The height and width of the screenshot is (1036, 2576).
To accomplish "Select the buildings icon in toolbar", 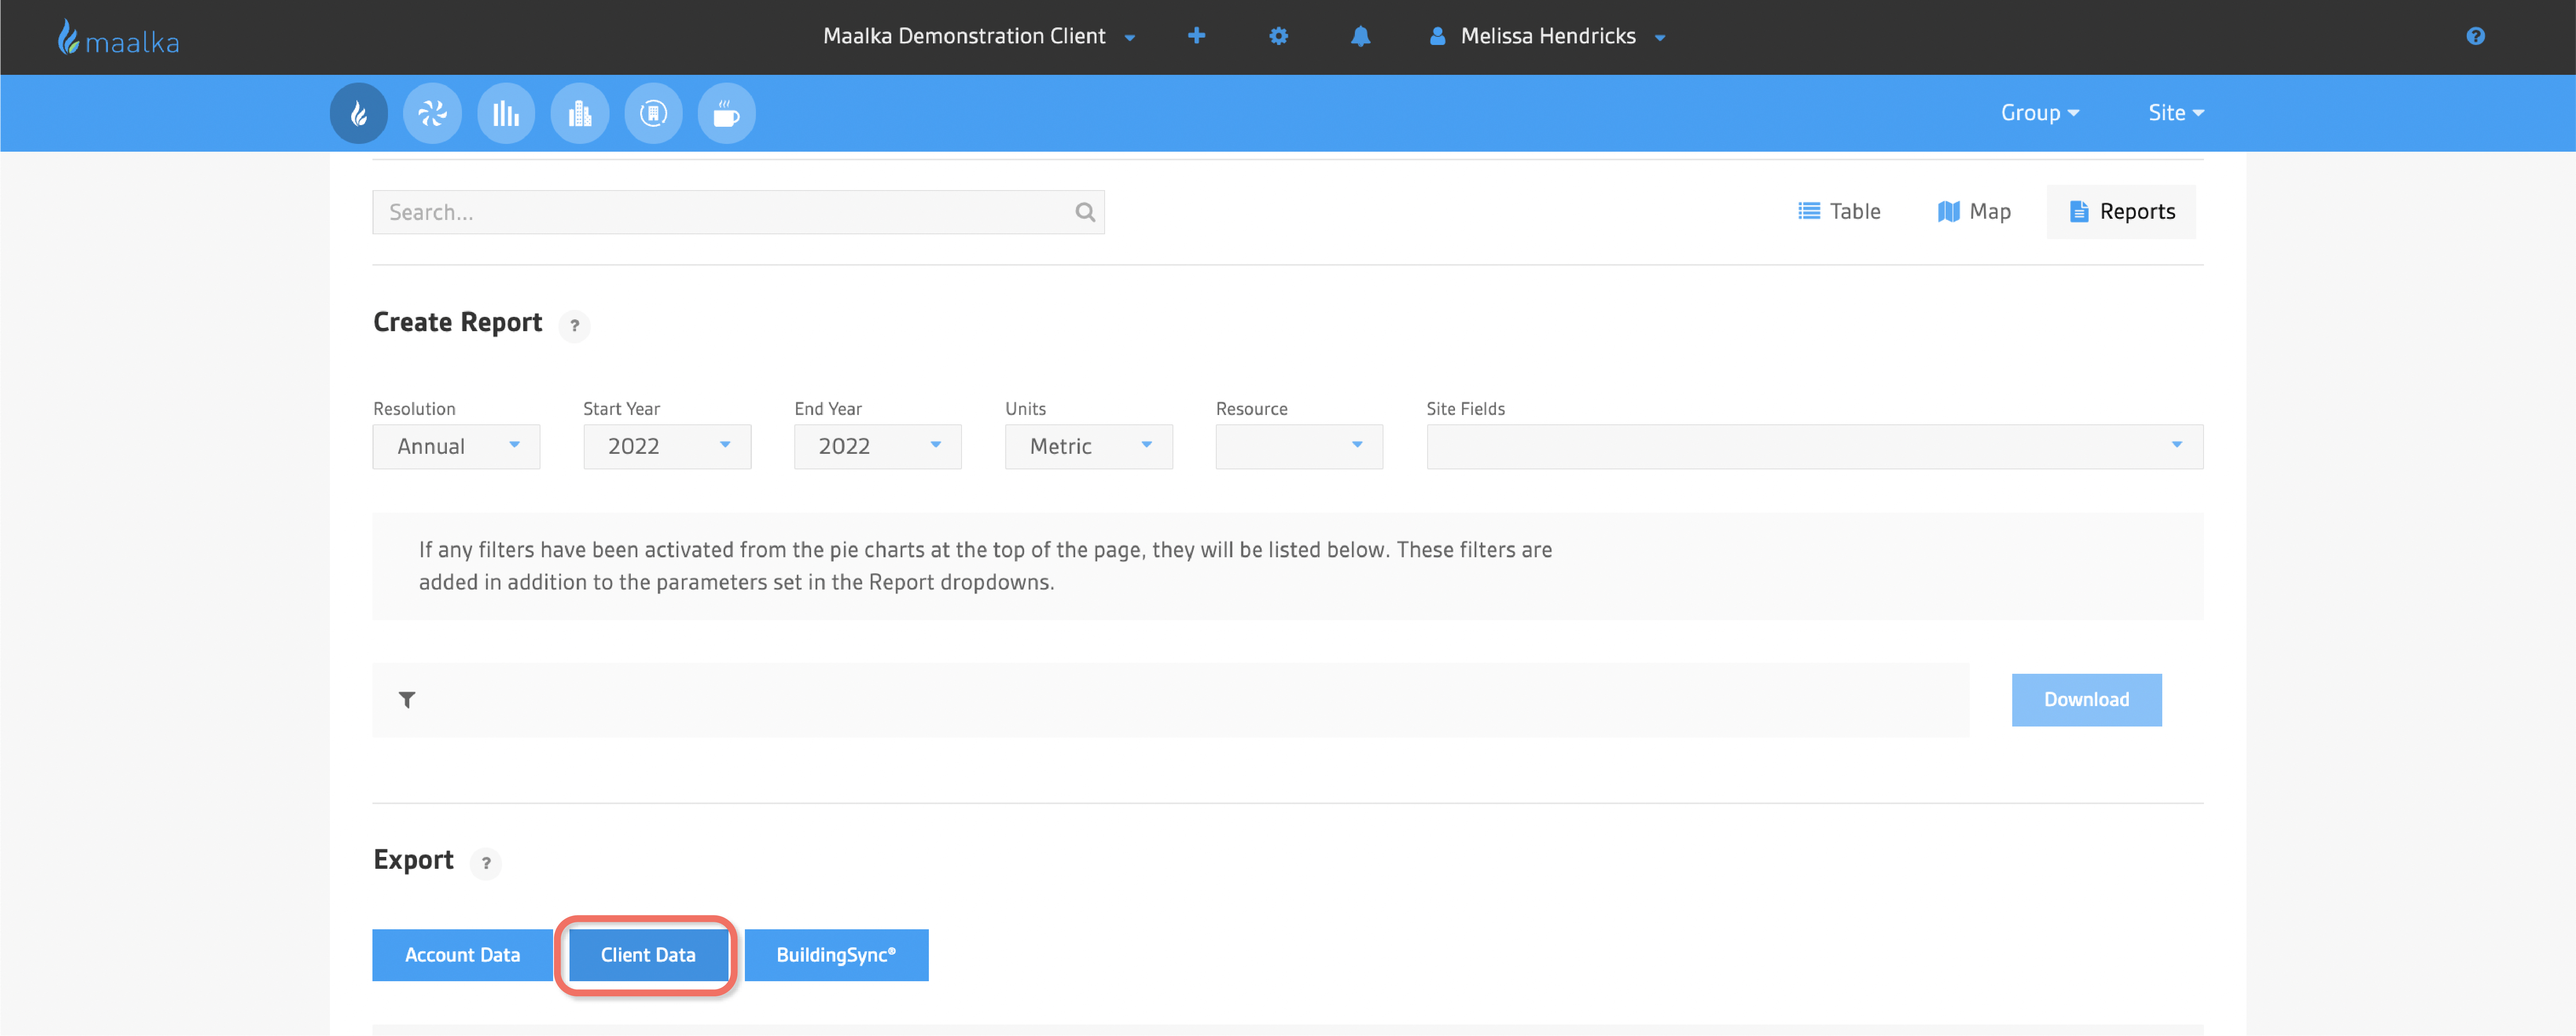I will pyautogui.click(x=580, y=113).
